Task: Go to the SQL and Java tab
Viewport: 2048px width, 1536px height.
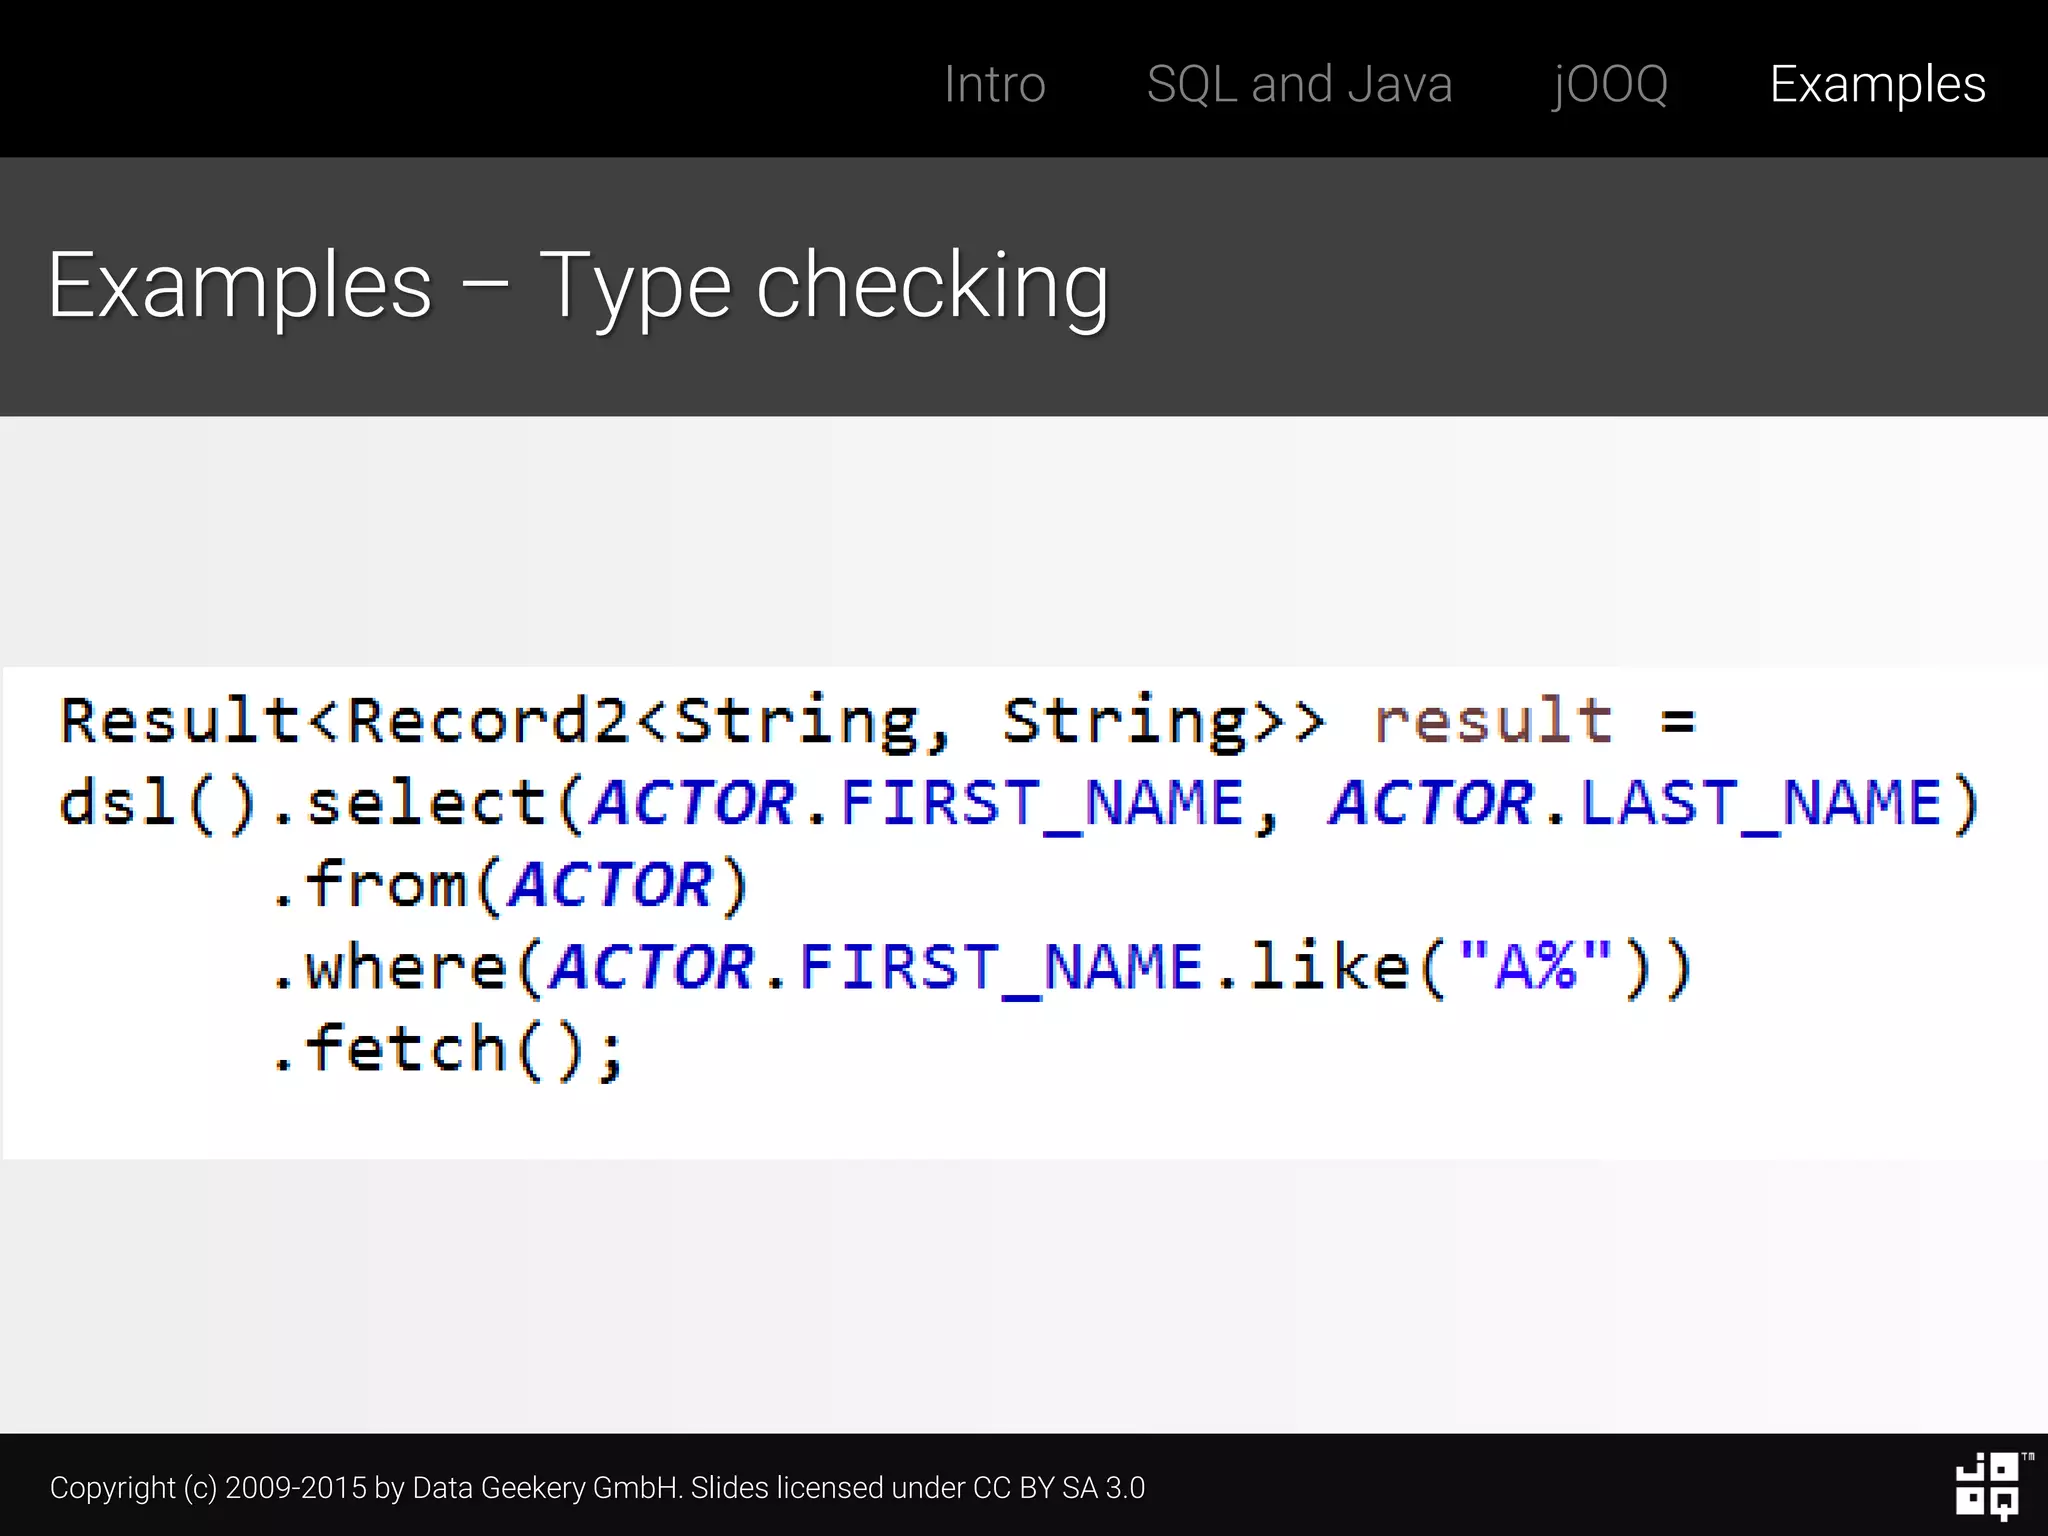Action: 1299,84
